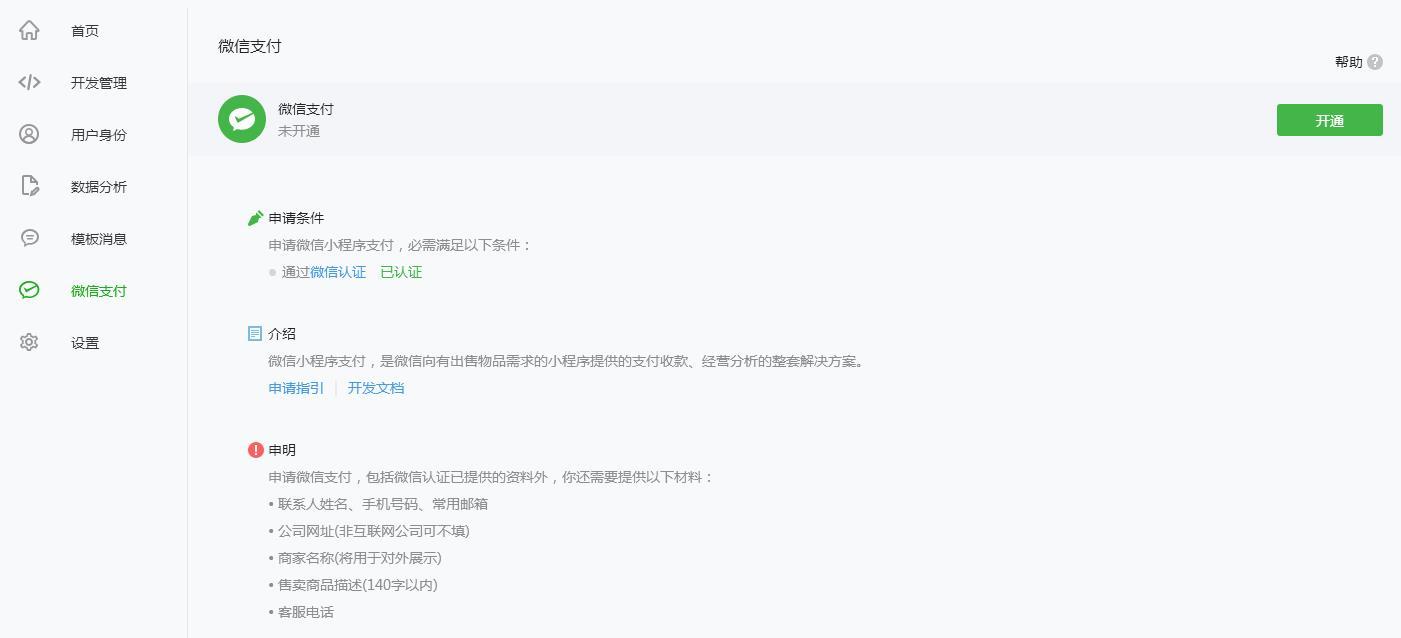Click the large WeChat Pay logo
The image size is (1401, 638).
242,120
